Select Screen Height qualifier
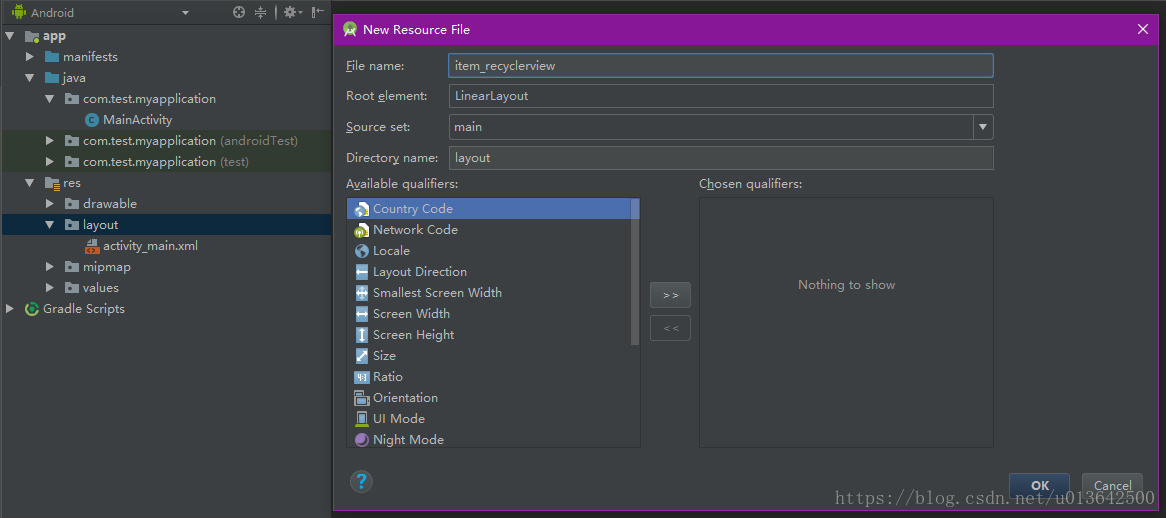The height and width of the screenshot is (518, 1166). 489,334
